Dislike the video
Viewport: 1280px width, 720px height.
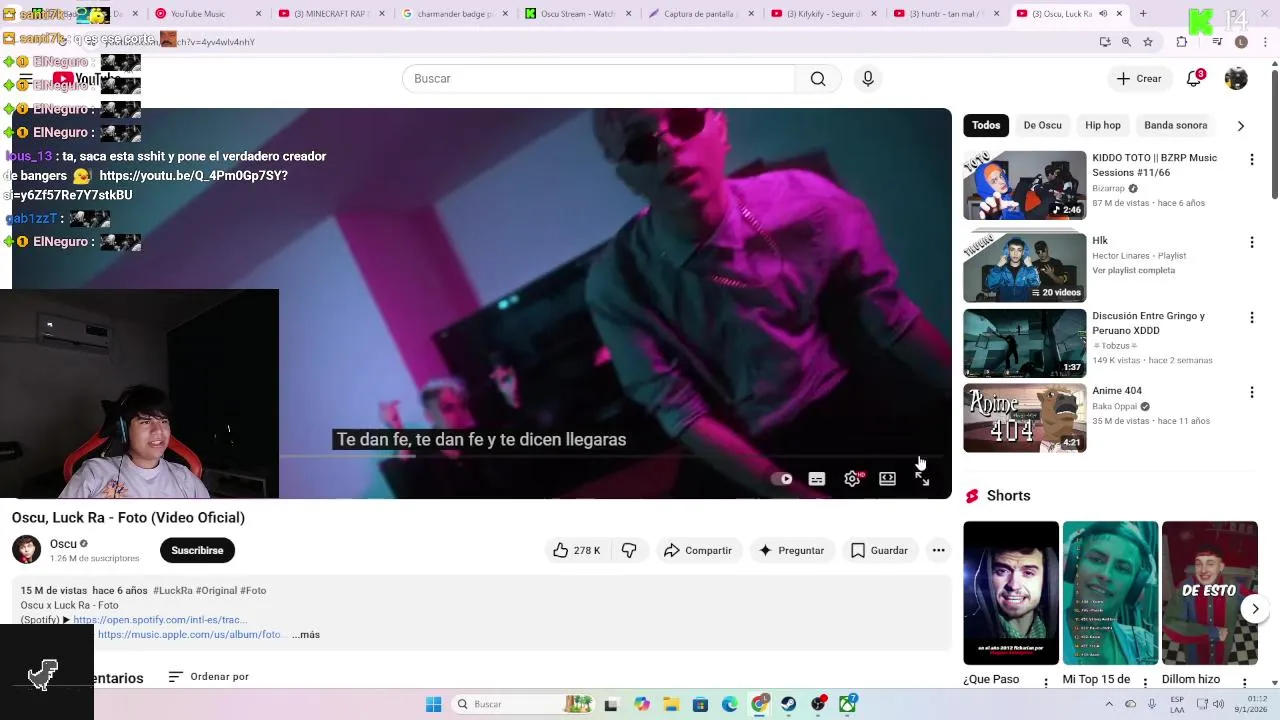click(628, 550)
